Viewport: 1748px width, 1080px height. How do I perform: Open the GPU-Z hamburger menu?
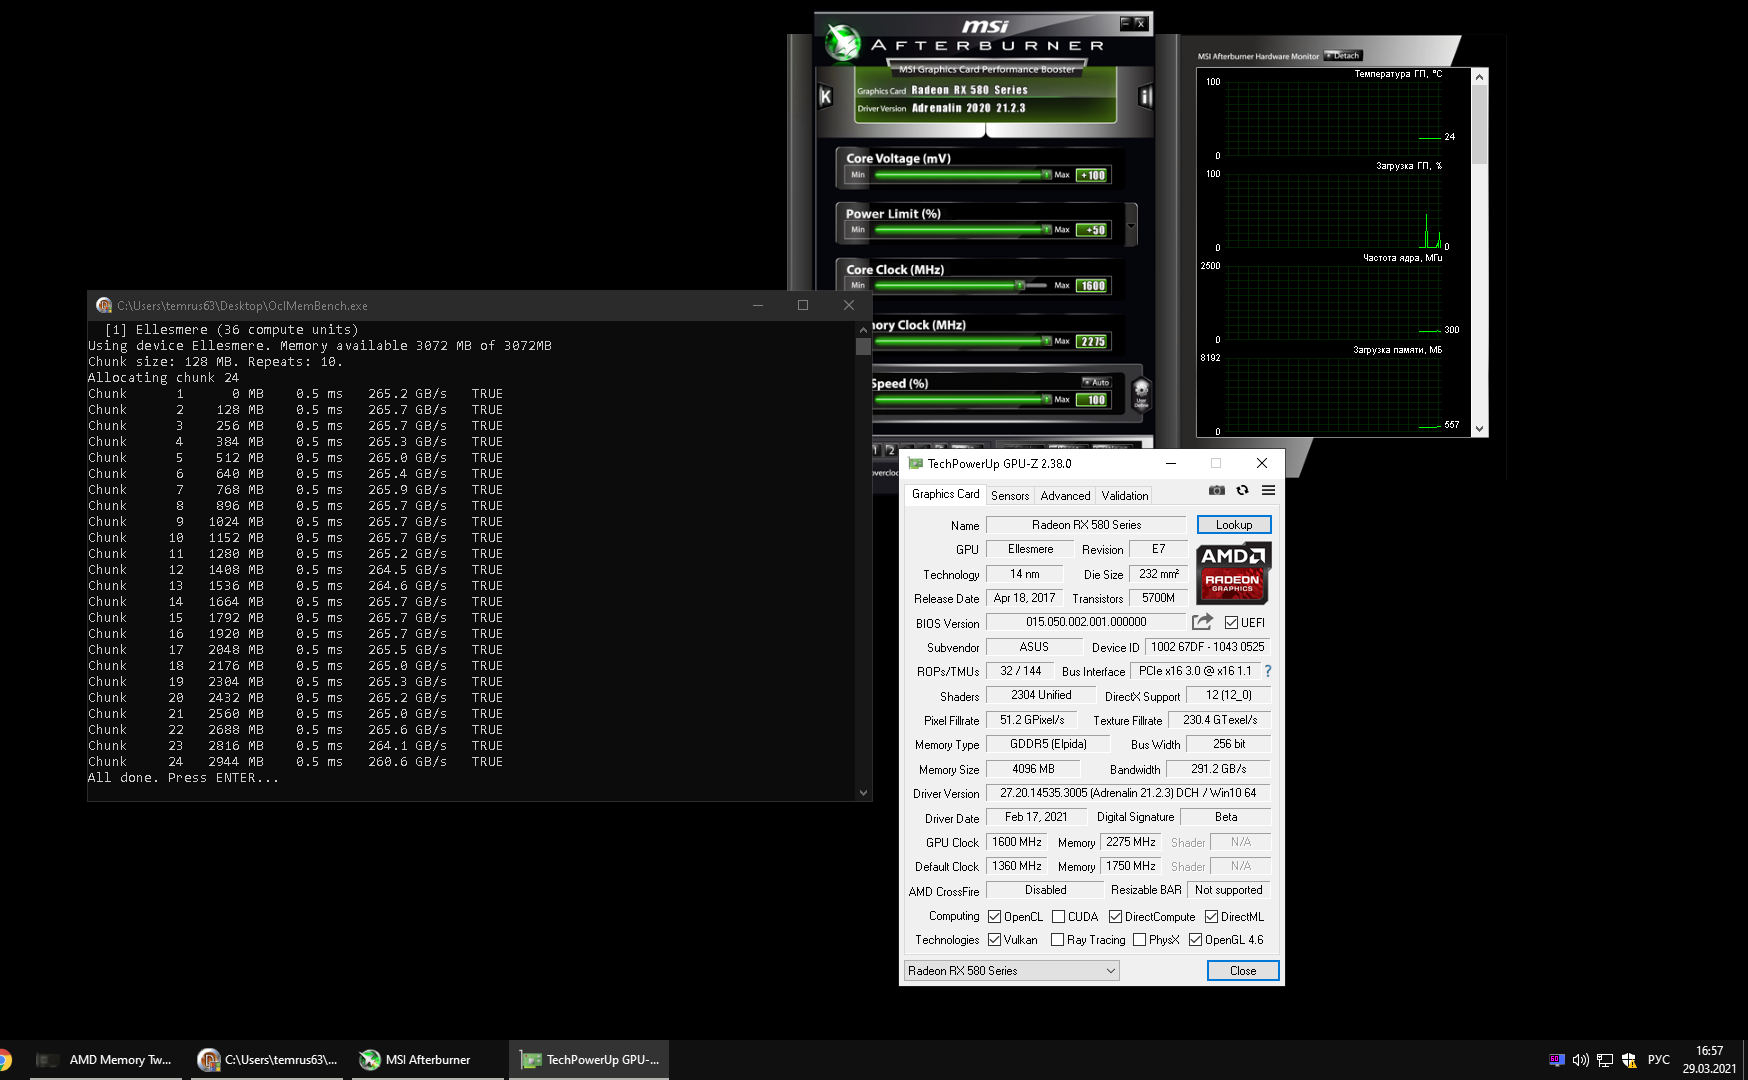(x=1268, y=490)
